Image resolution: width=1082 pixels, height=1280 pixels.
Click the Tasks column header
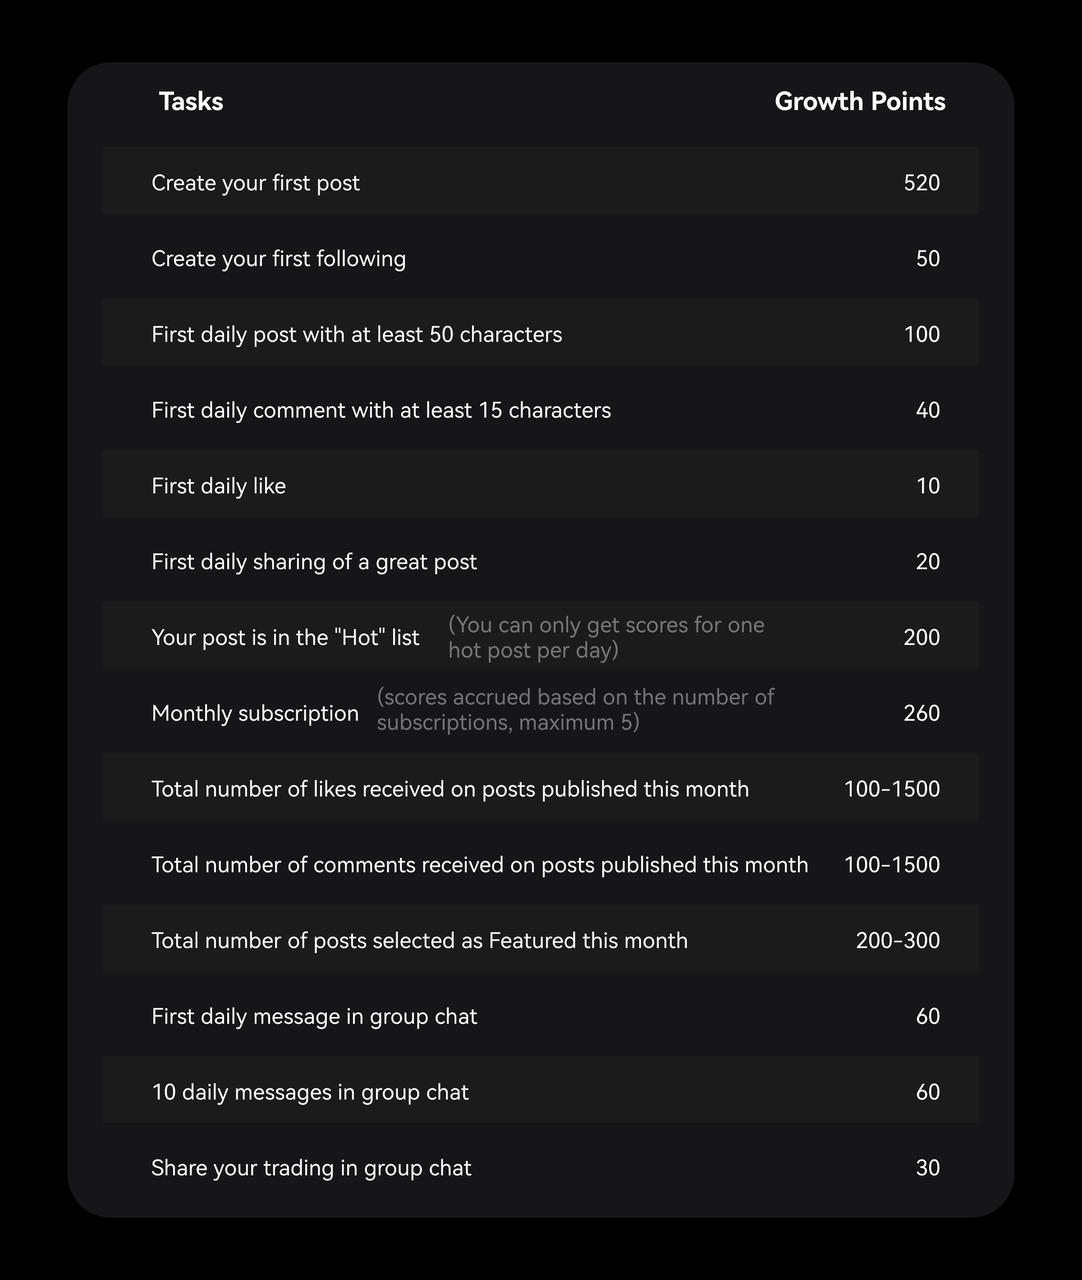(x=191, y=102)
